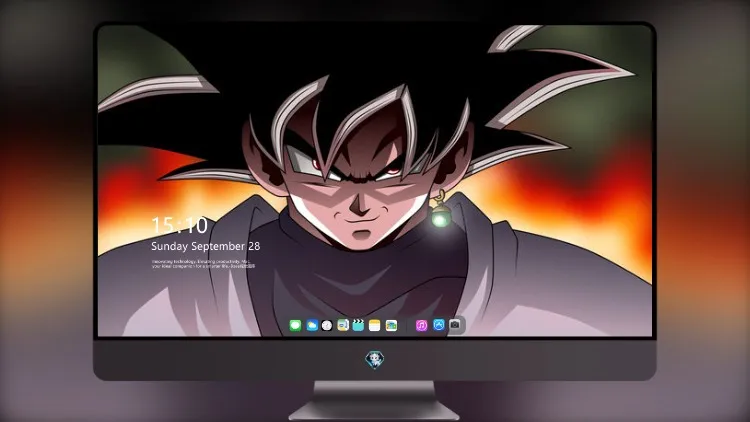Open the photo gallery app in dock
Screen dimensions: 750x422
[391, 326]
